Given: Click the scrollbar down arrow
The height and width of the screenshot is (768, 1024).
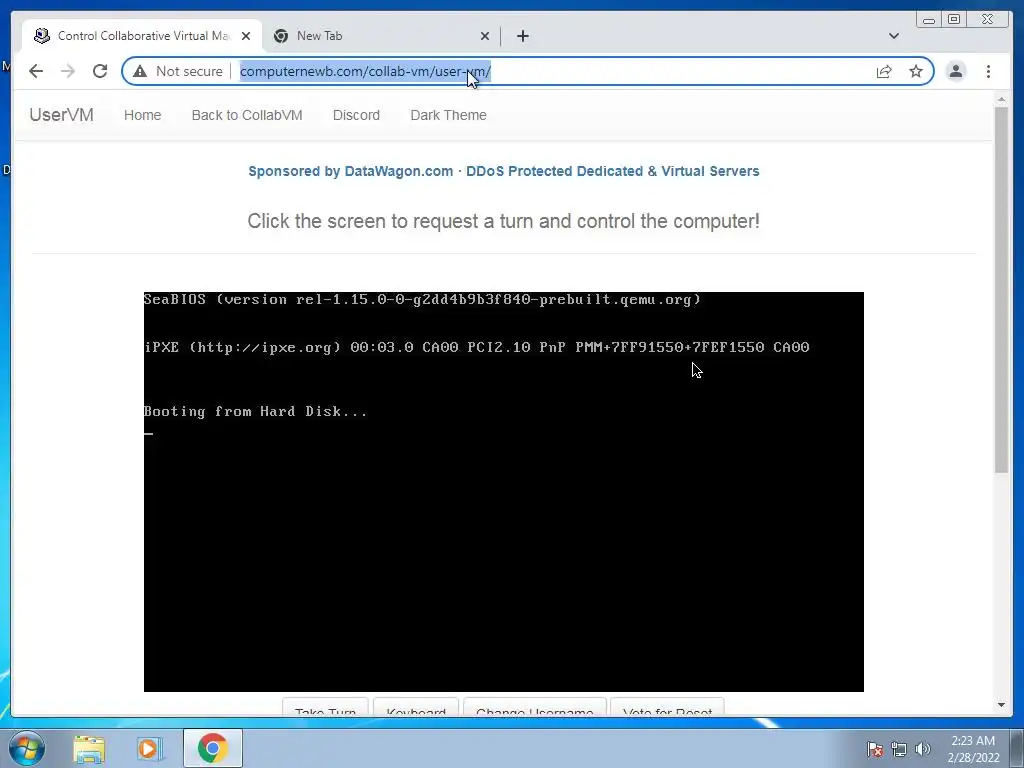Looking at the screenshot, I should click(x=1002, y=705).
